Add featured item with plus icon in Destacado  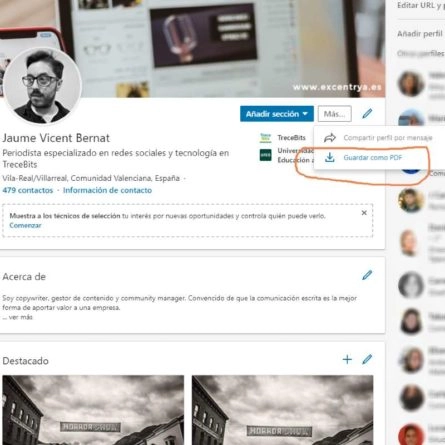click(347, 359)
